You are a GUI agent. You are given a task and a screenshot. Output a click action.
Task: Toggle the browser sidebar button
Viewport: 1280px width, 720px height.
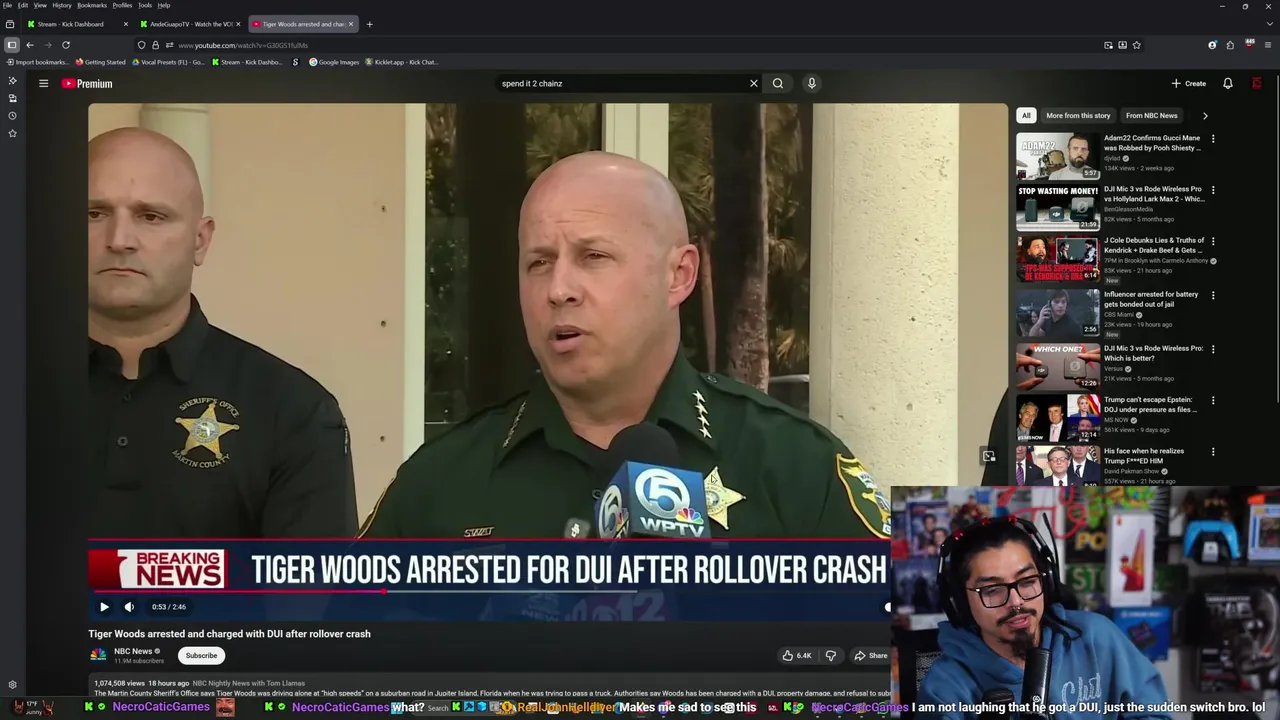click(x=11, y=45)
